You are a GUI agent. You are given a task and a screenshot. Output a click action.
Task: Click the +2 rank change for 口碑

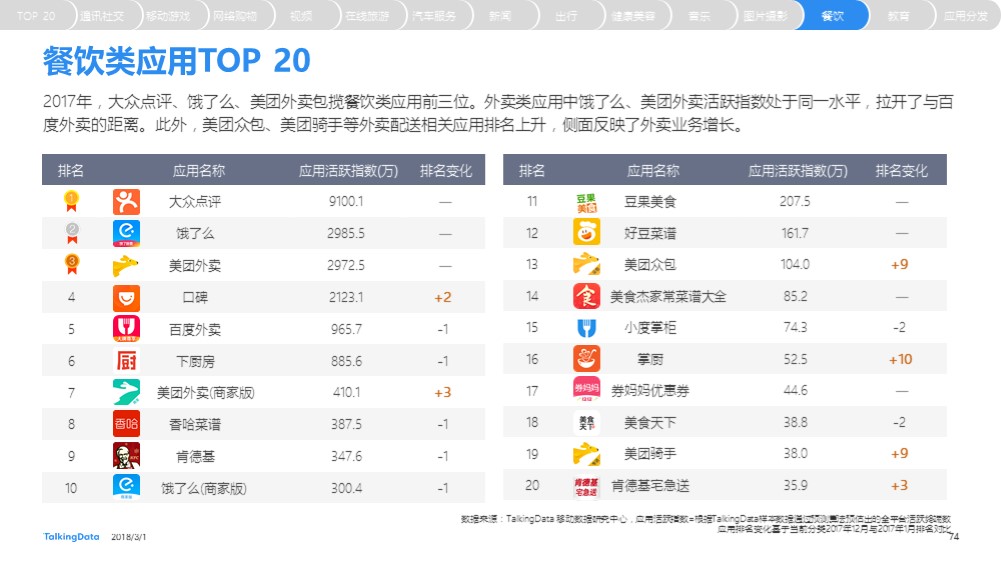[x=443, y=297]
